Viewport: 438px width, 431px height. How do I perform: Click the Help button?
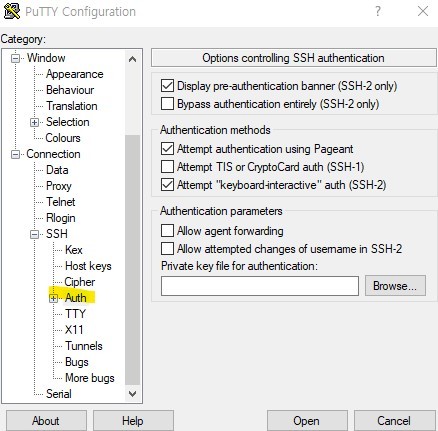133,421
